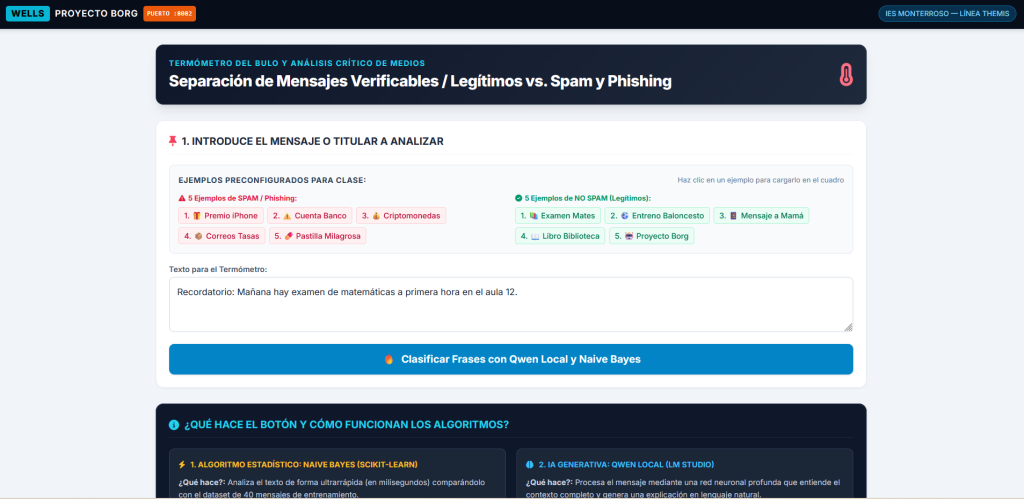Click the thermometer icon in header banner
The width and height of the screenshot is (1024, 499).
[x=846, y=74]
